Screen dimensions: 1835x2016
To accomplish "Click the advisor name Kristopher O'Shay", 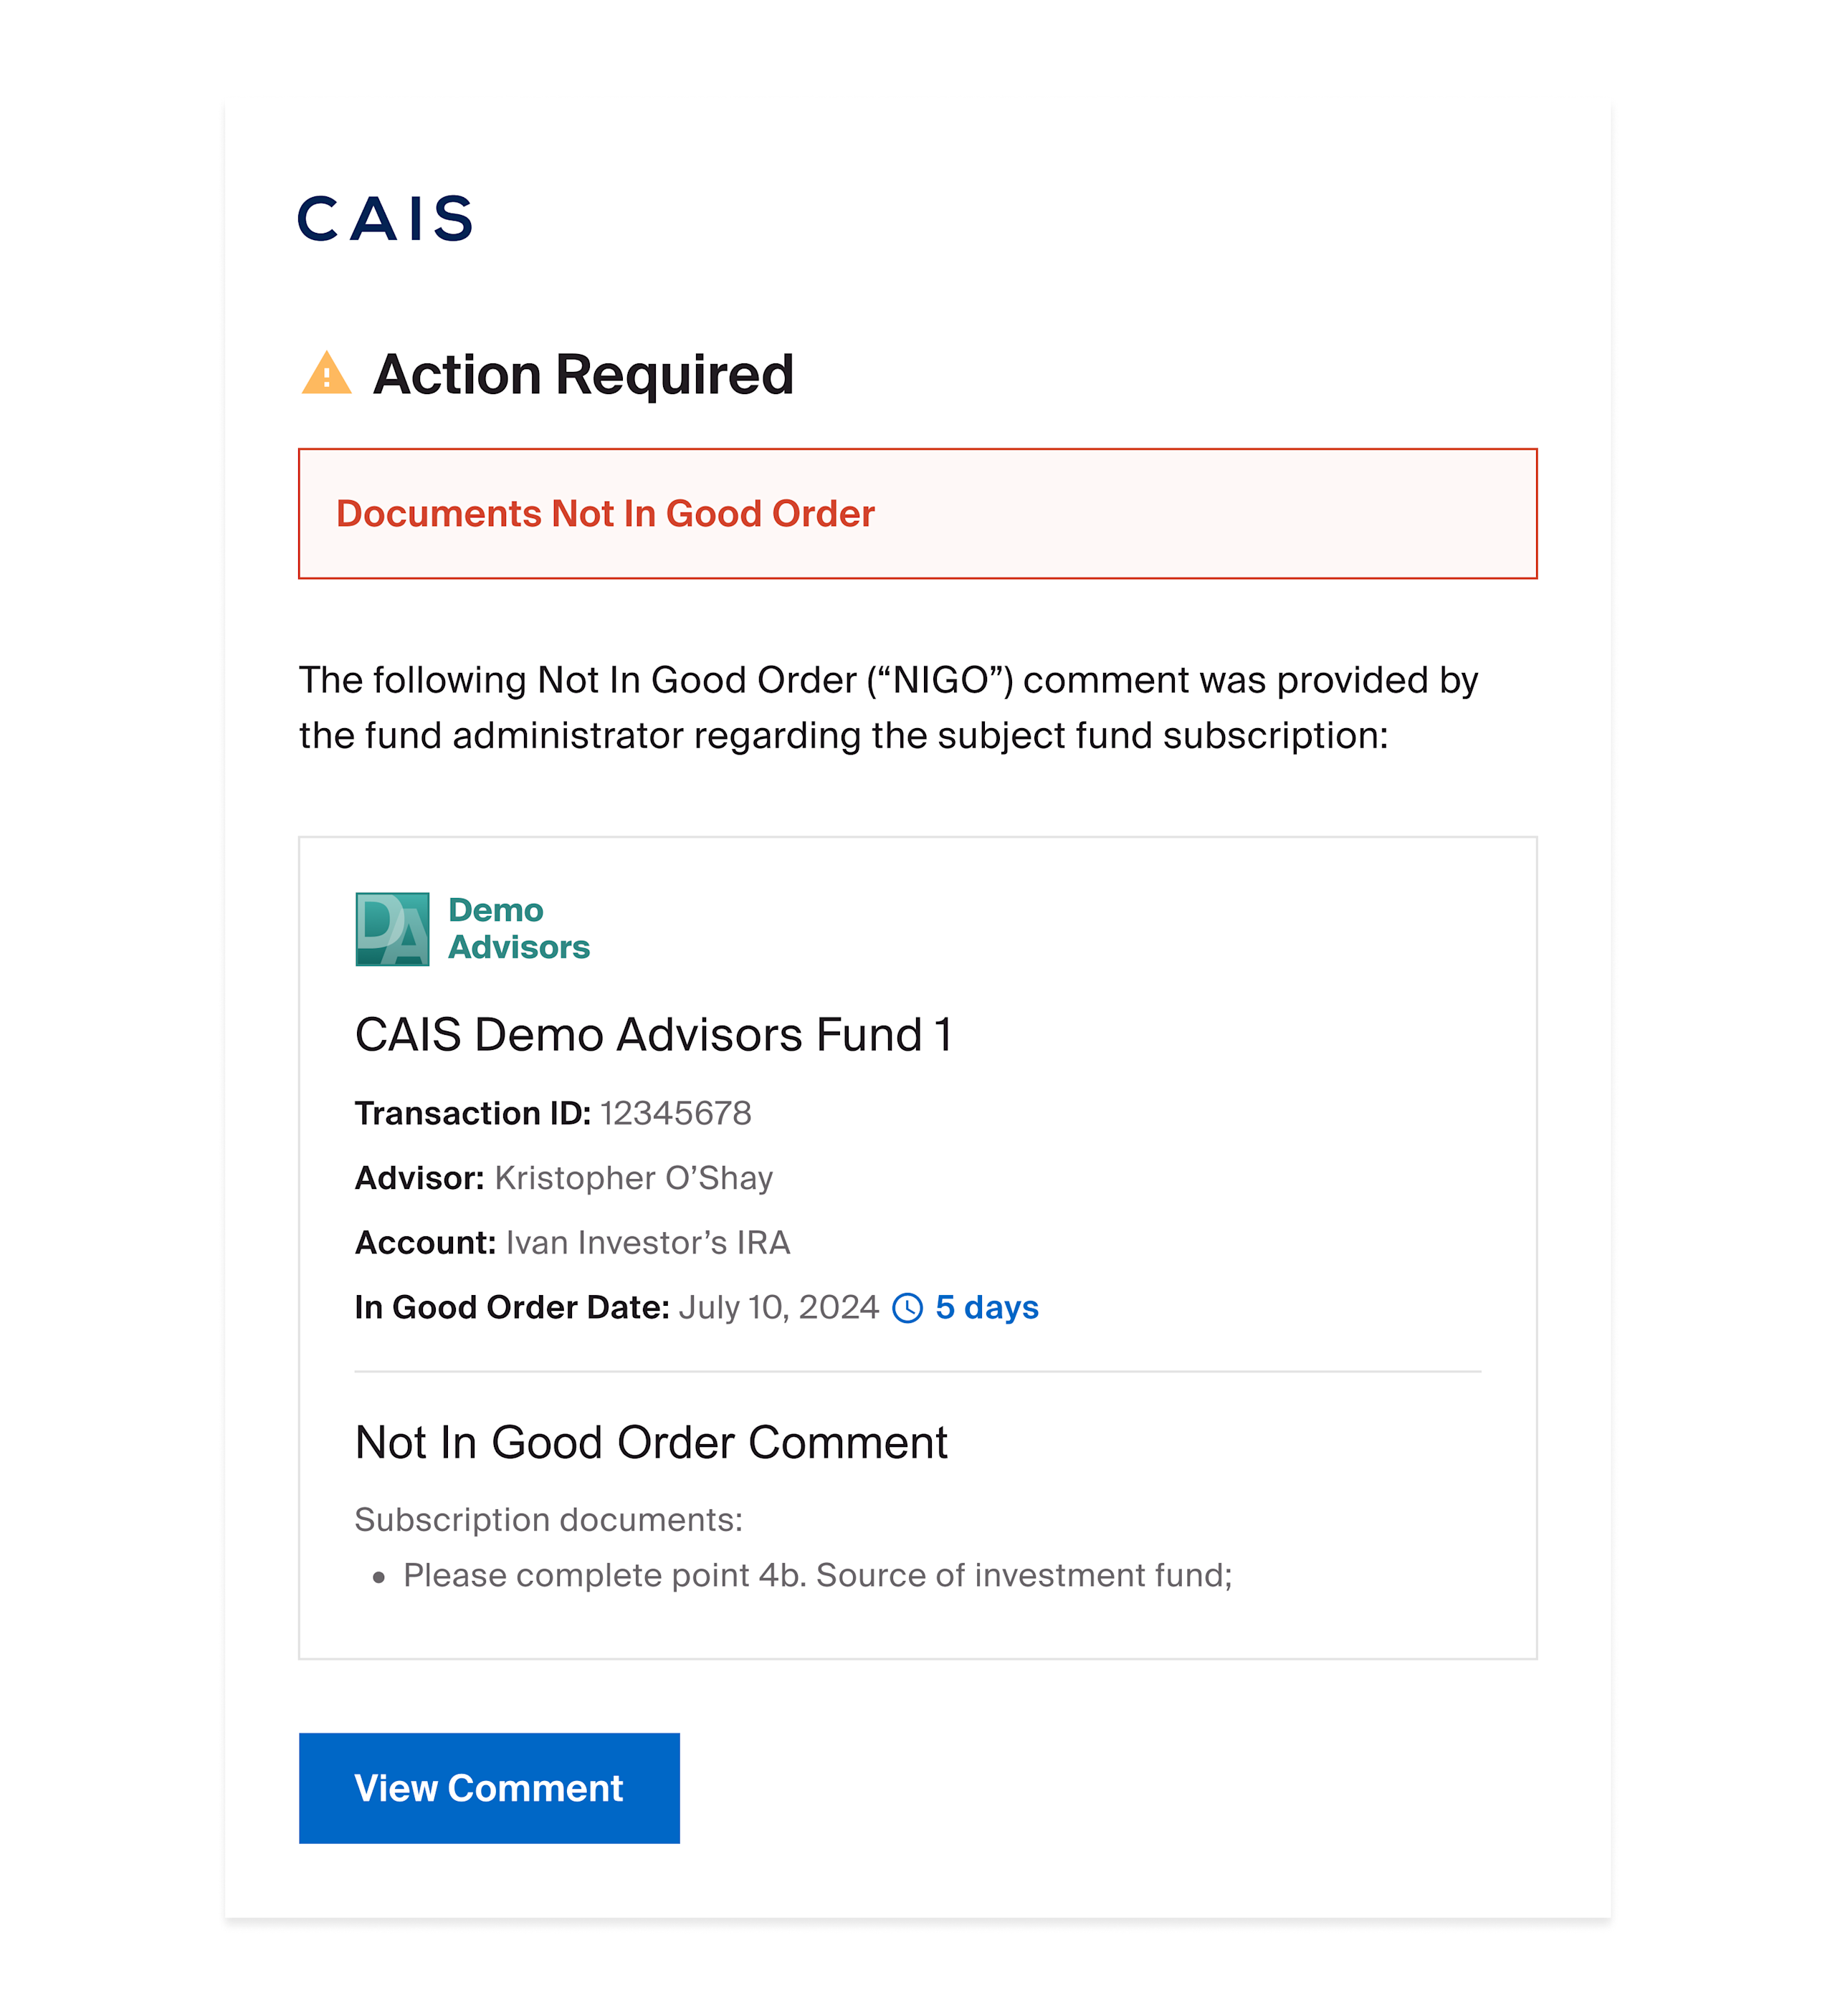I will click(x=632, y=1178).
